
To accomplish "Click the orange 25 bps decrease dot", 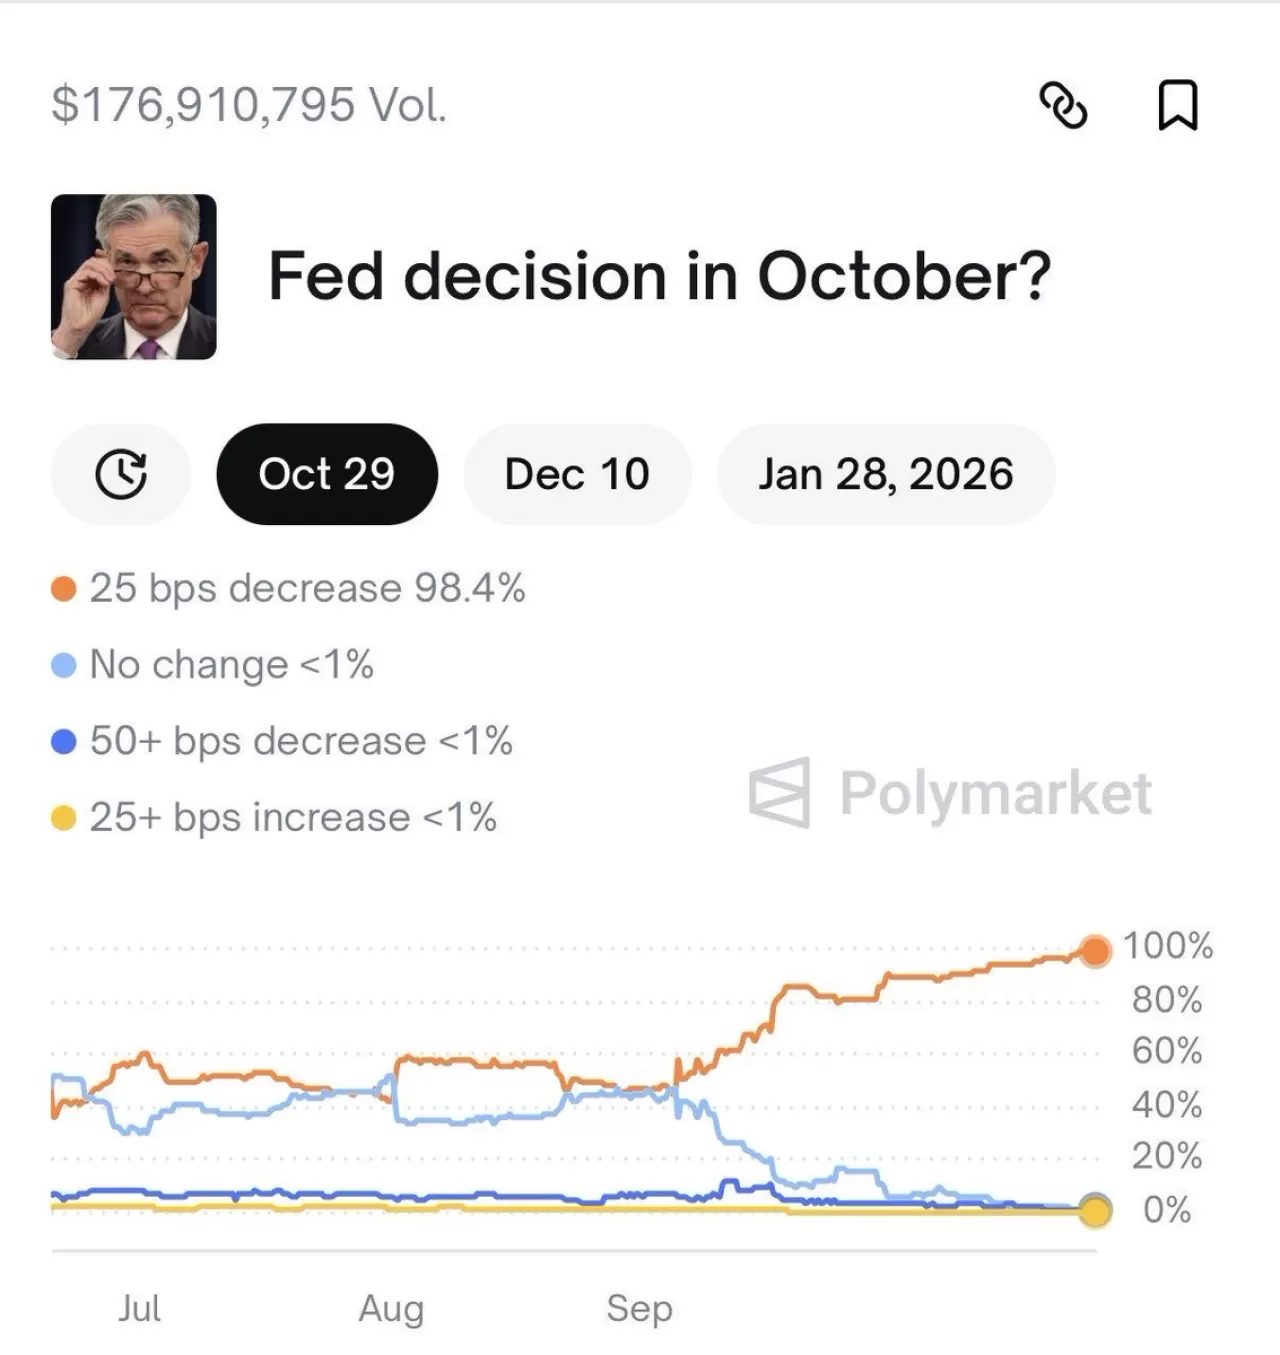I will 64,589.
